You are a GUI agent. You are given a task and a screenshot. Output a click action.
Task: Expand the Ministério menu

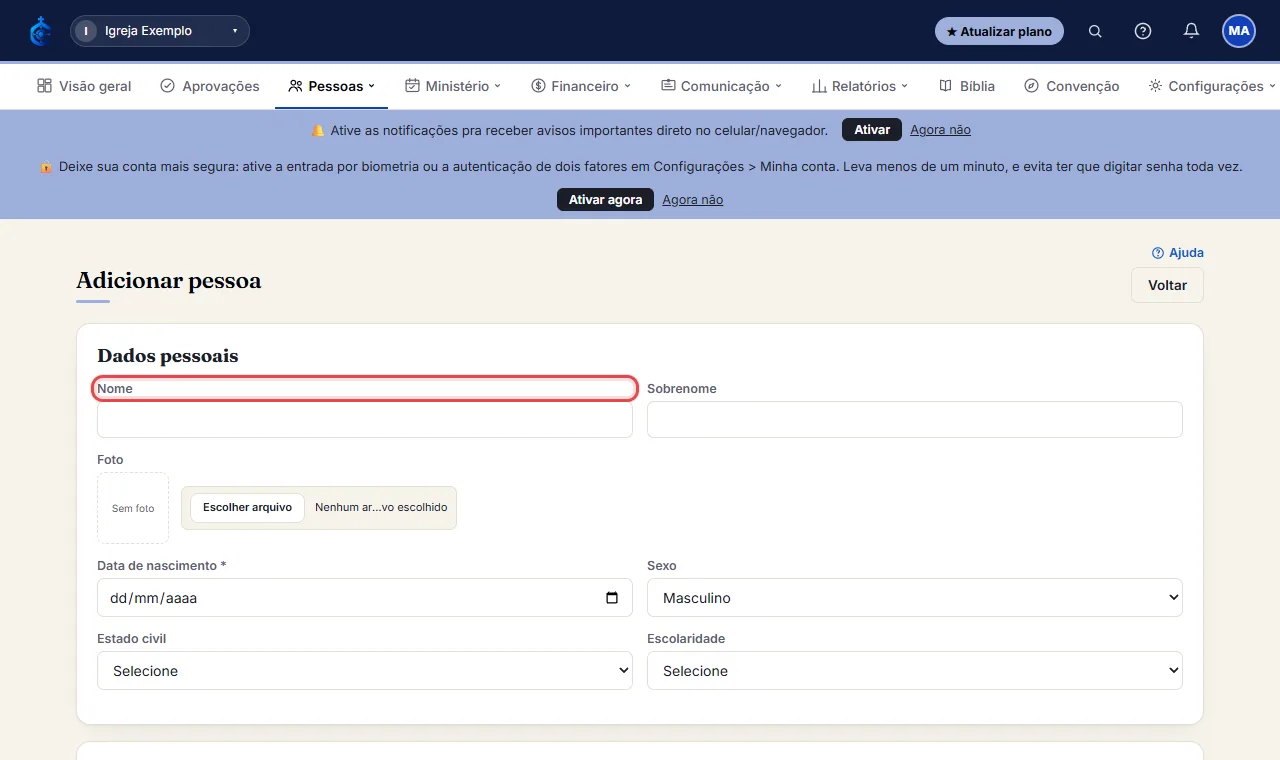[x=453, y=86]
